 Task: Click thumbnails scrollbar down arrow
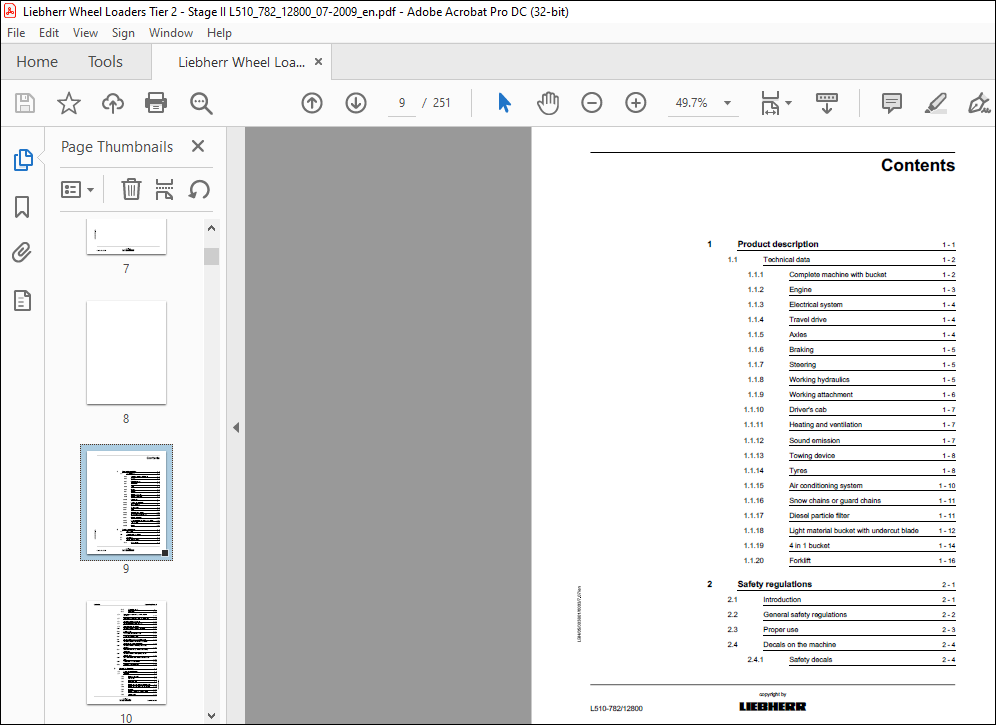pyautogui.click(x=212, y=715)
